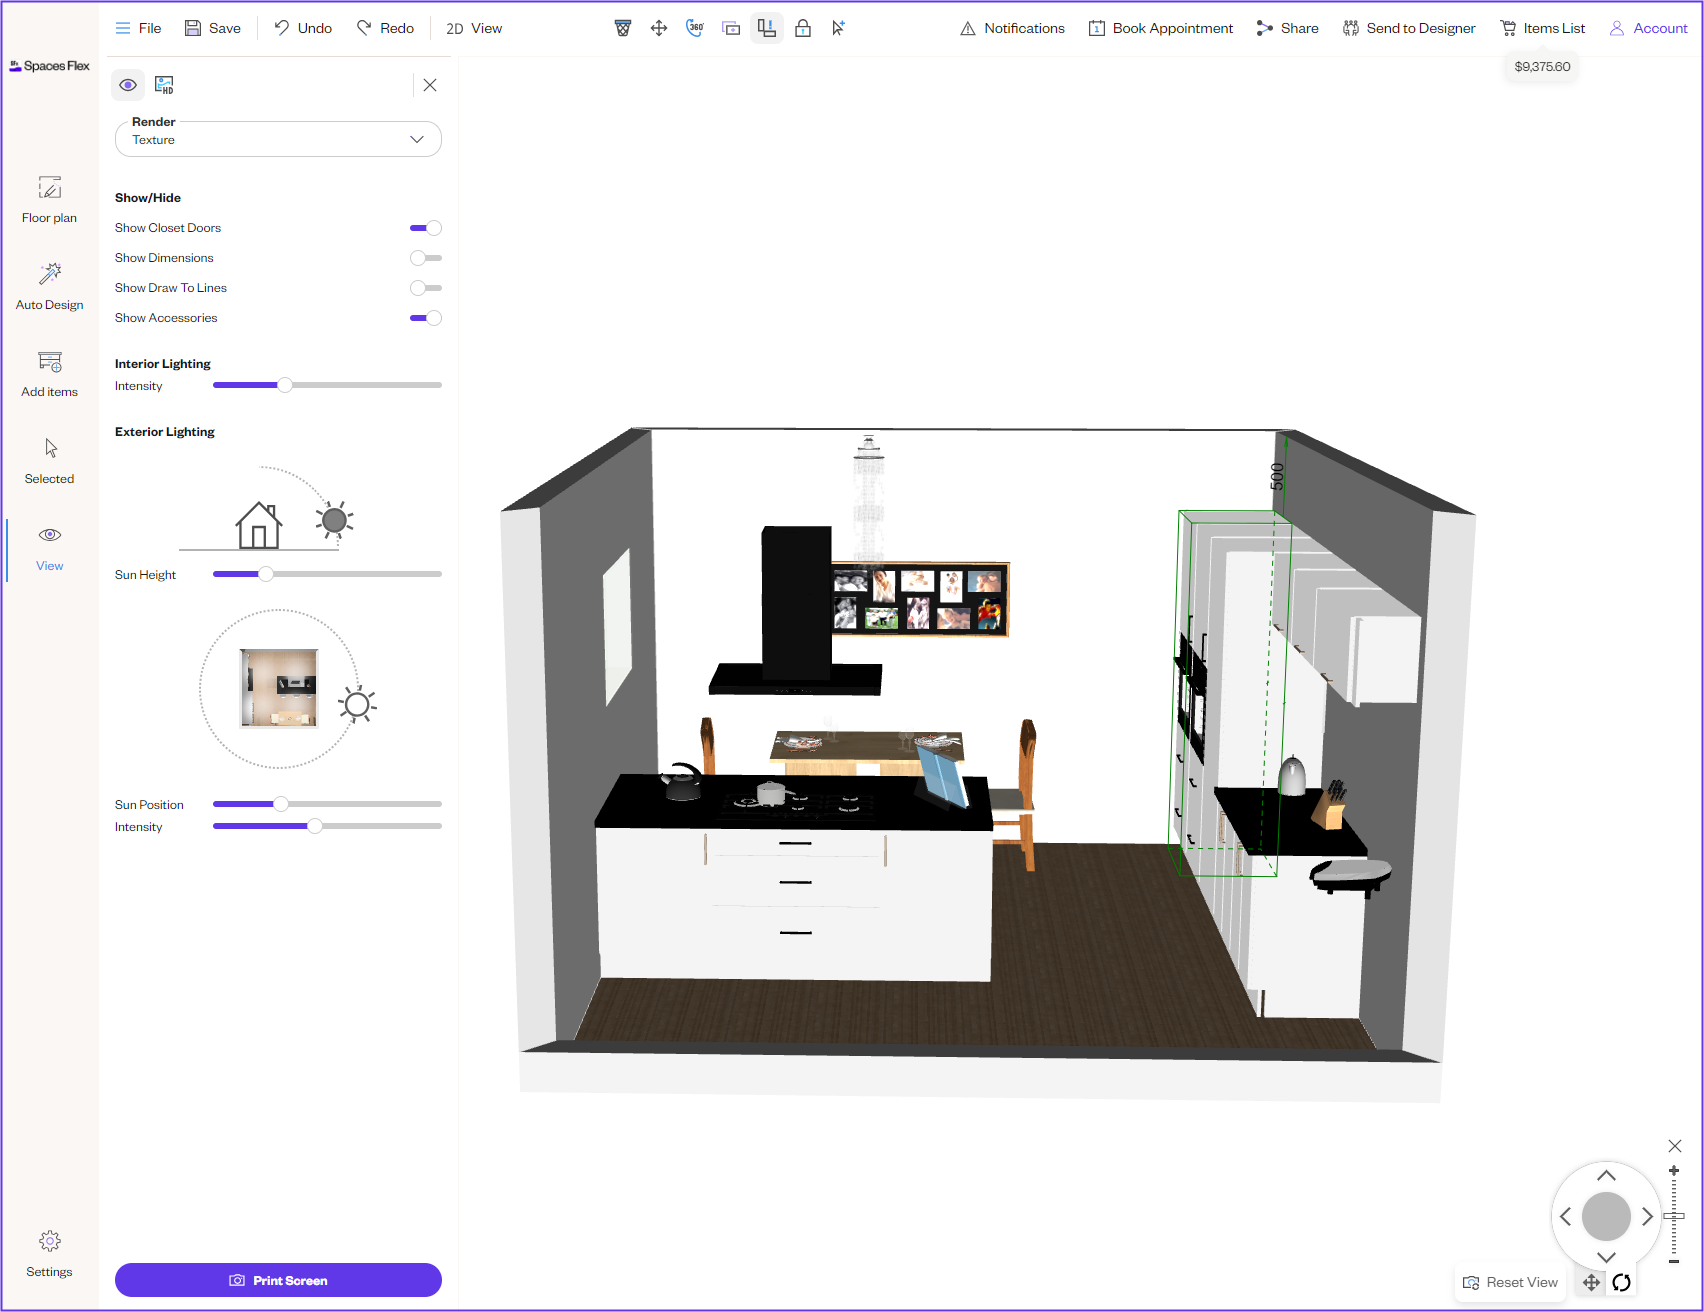Open the HD render tab icon

[164, 85]
